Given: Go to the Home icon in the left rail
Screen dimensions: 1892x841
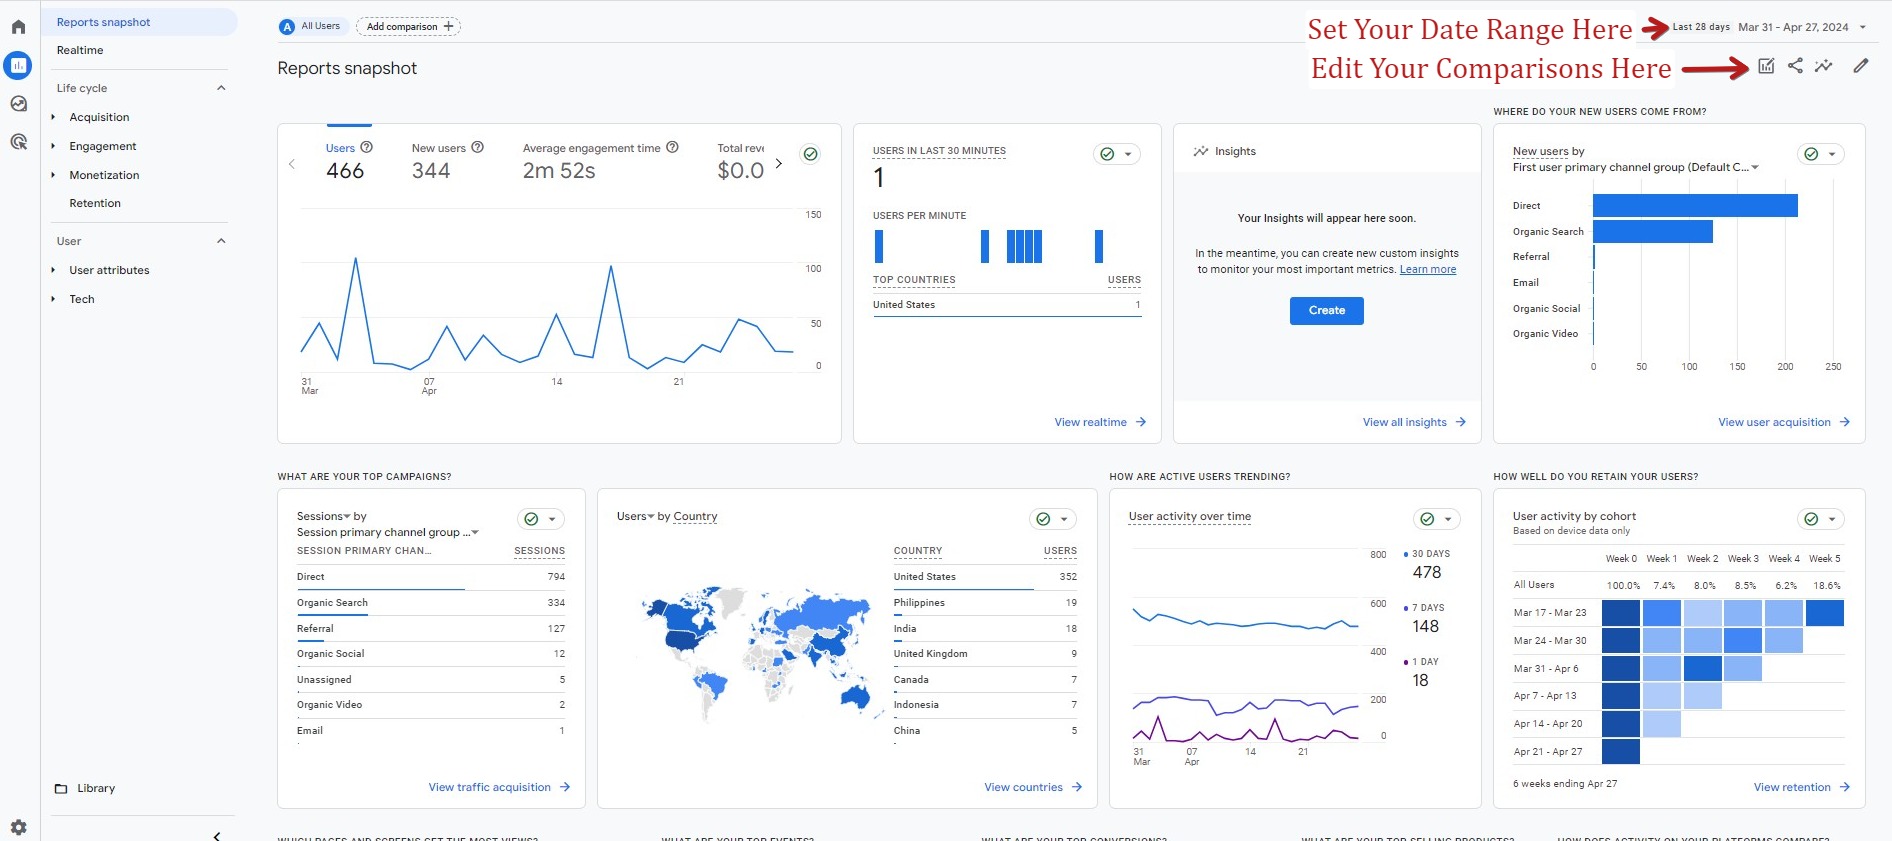Looking at the screenshot, I should 18,27.
